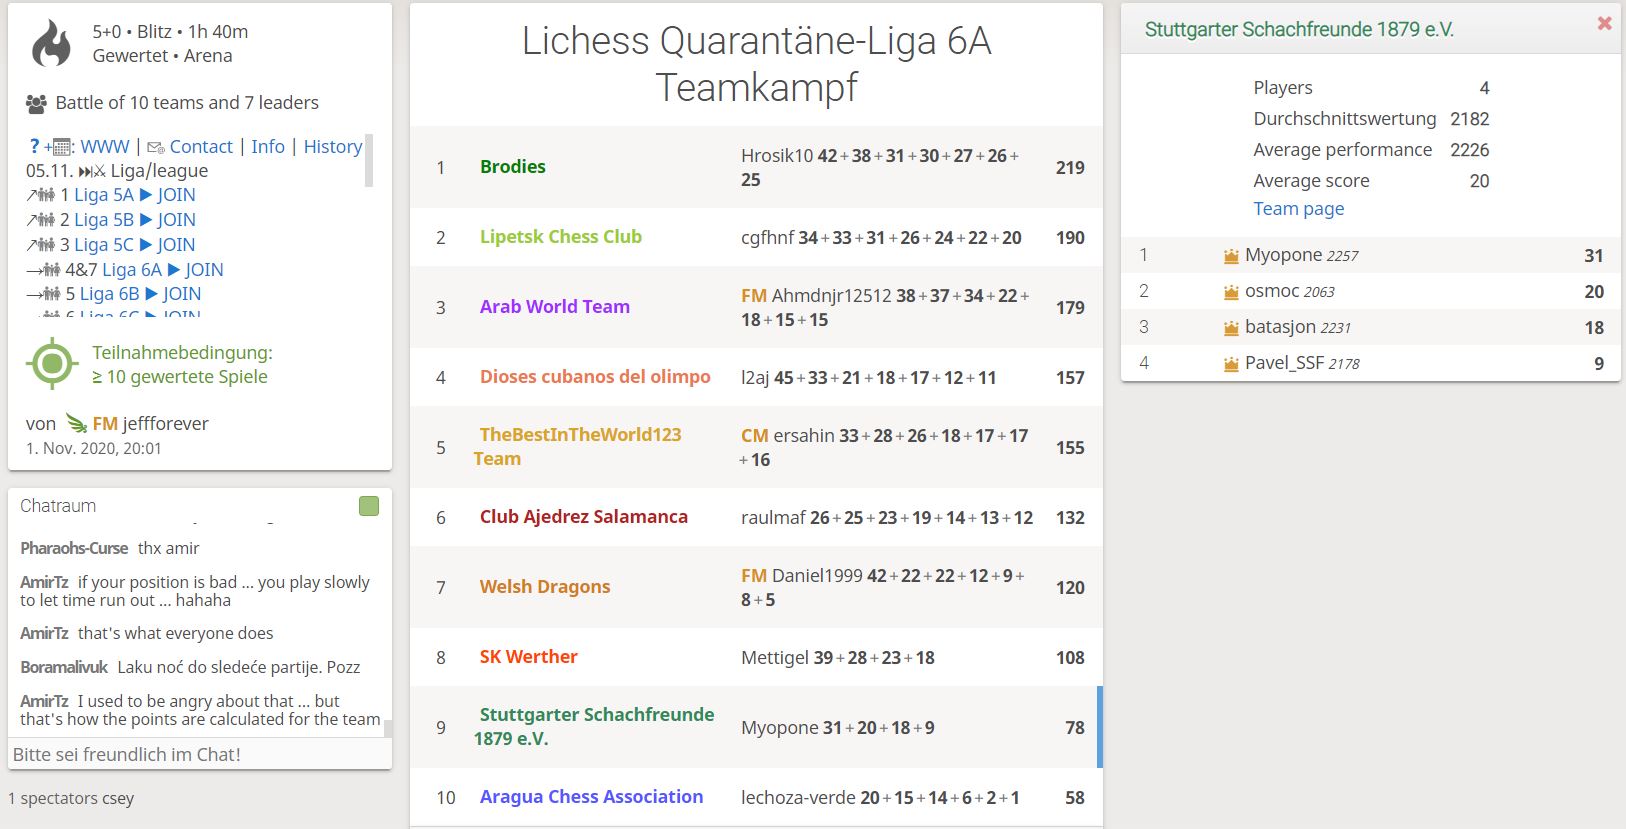Select the Brodies team row
1626x829 pixels.
756,167
